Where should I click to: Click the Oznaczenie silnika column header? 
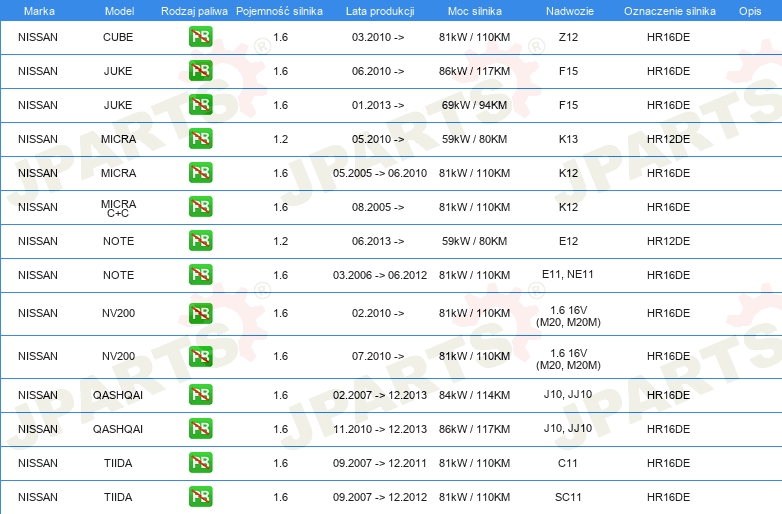(669, 11)
